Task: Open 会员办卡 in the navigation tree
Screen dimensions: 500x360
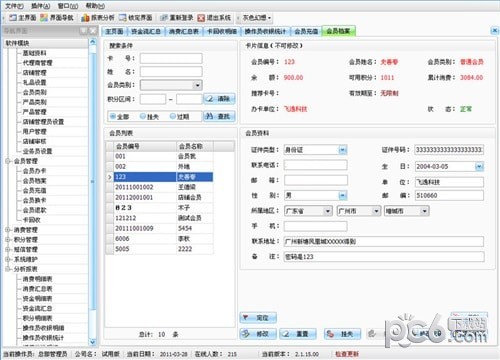Action: click(x=34, y=171)
